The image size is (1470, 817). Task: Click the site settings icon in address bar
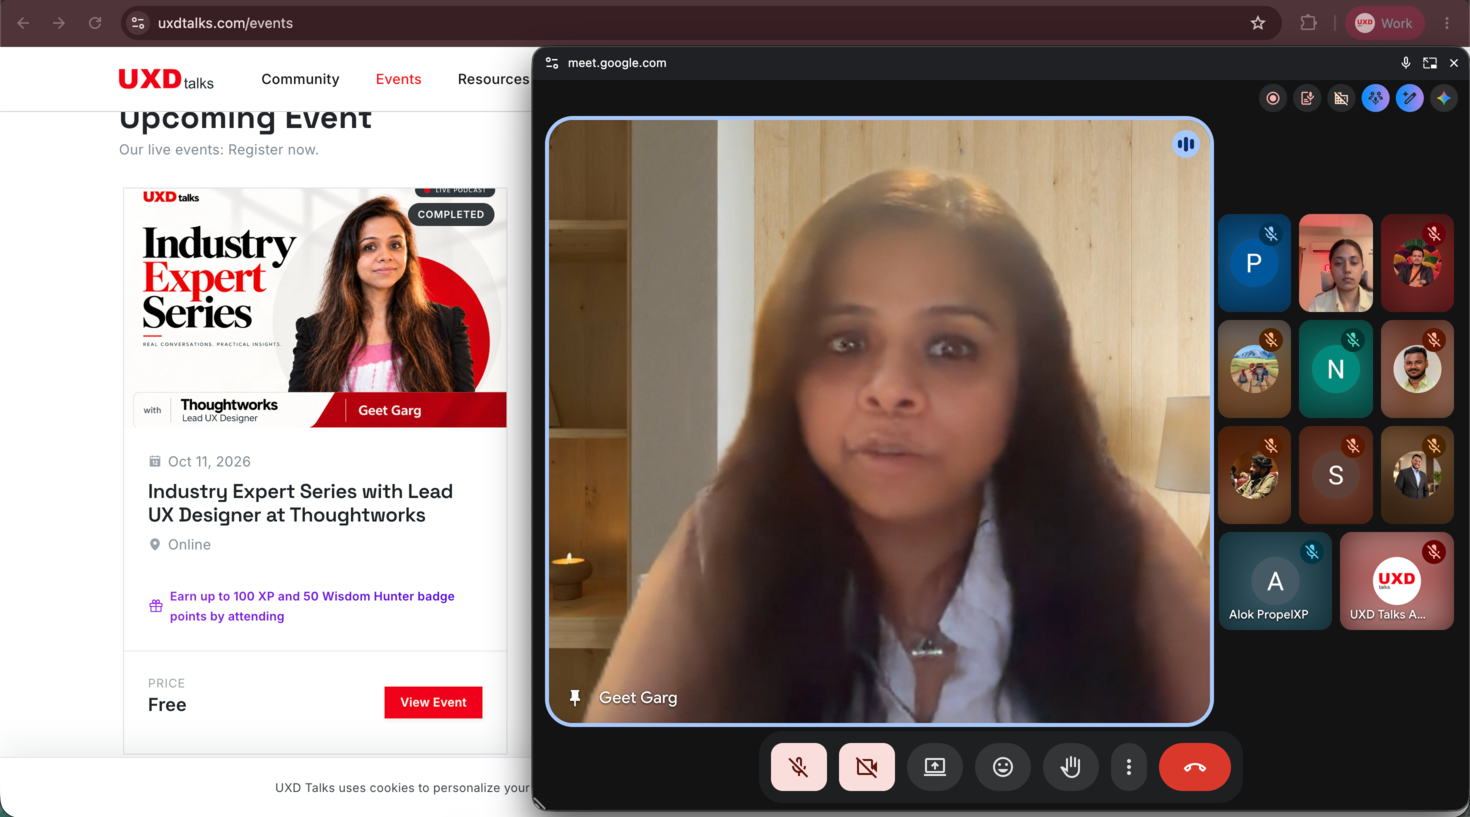pos(139,23)
